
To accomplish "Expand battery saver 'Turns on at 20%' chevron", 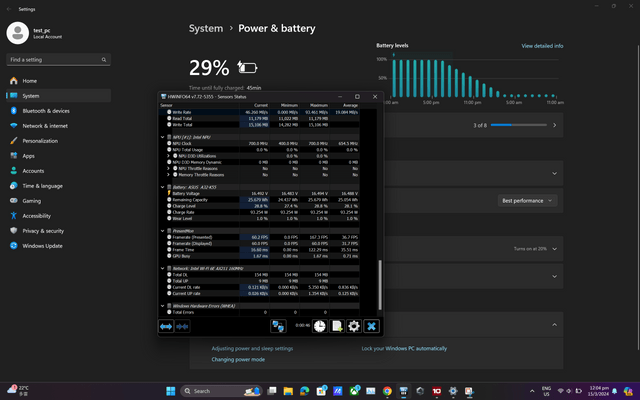I will click(554, 249).
